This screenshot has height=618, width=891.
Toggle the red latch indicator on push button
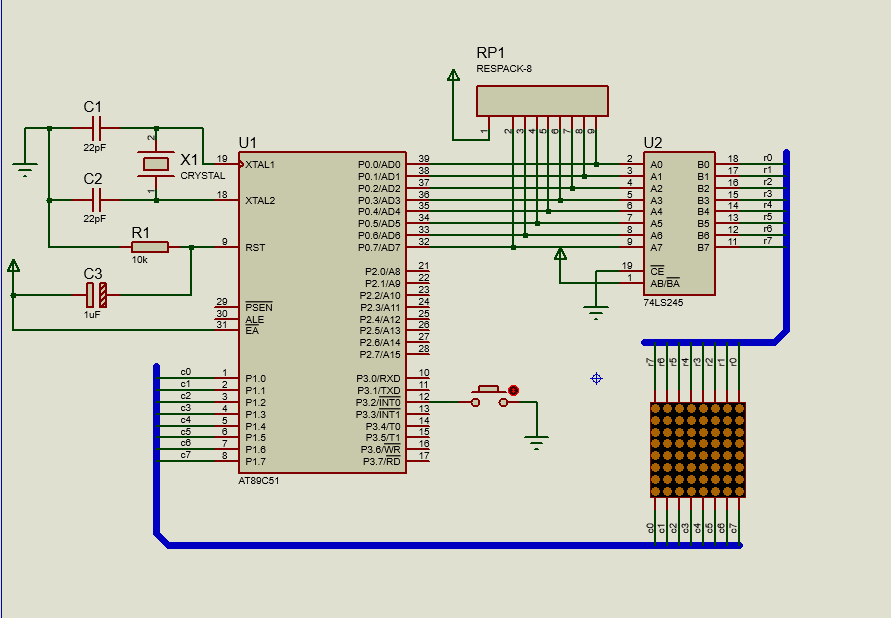point(514,390)
